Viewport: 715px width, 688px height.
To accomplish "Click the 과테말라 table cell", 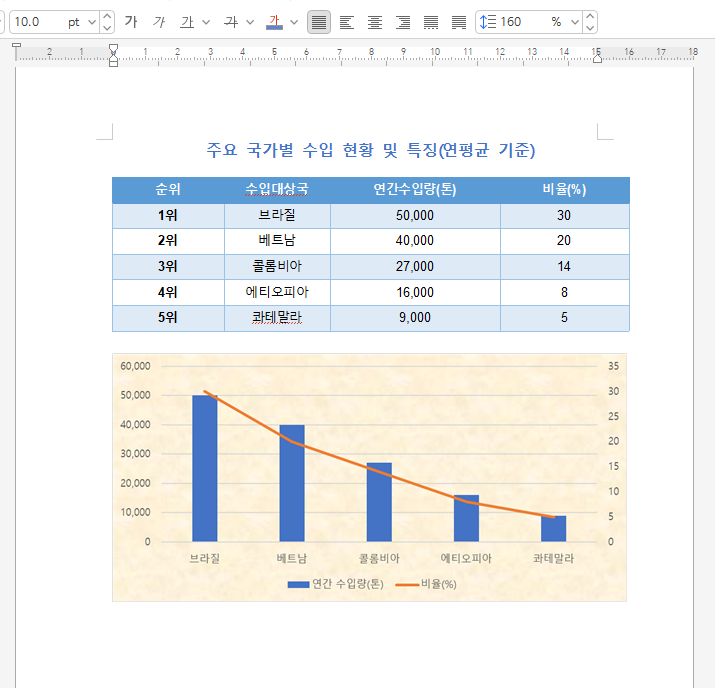I will click(x=277, y=318).
